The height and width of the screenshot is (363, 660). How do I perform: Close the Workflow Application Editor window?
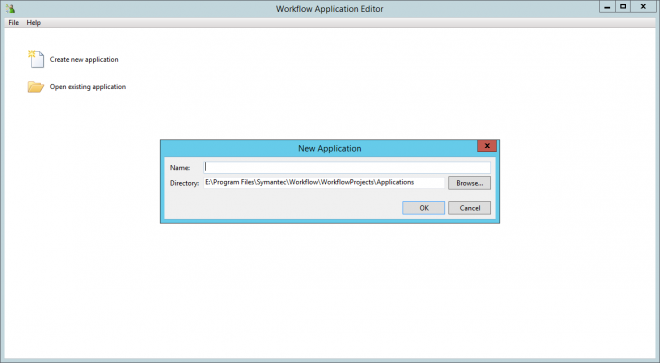coord(643,7)
